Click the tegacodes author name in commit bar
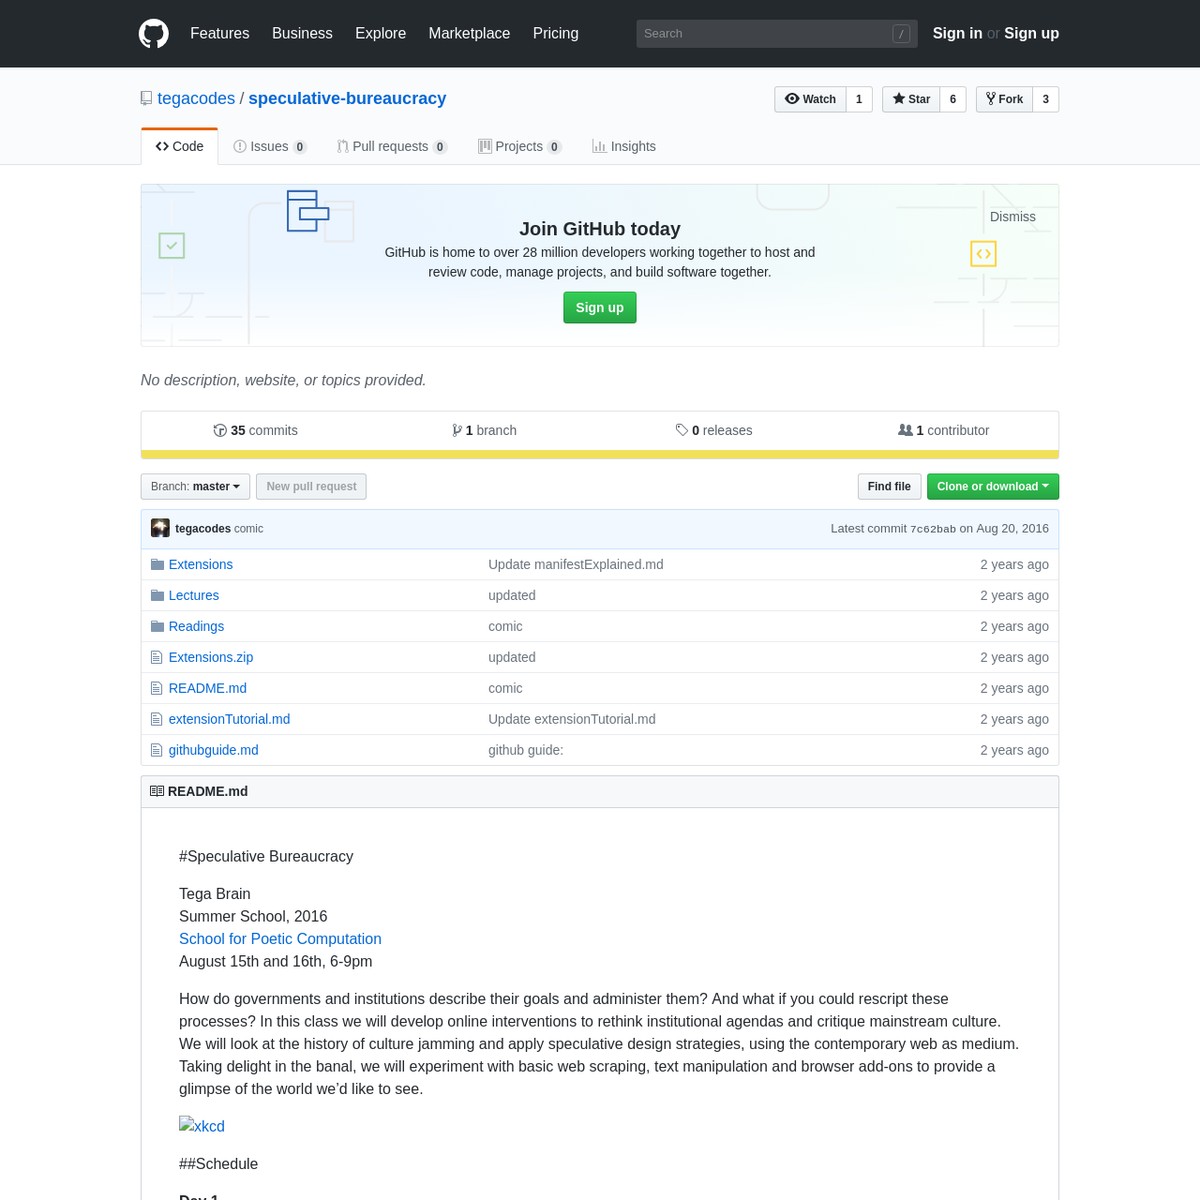Screen dimensions: 1200x1200 (x=203, y=528)
